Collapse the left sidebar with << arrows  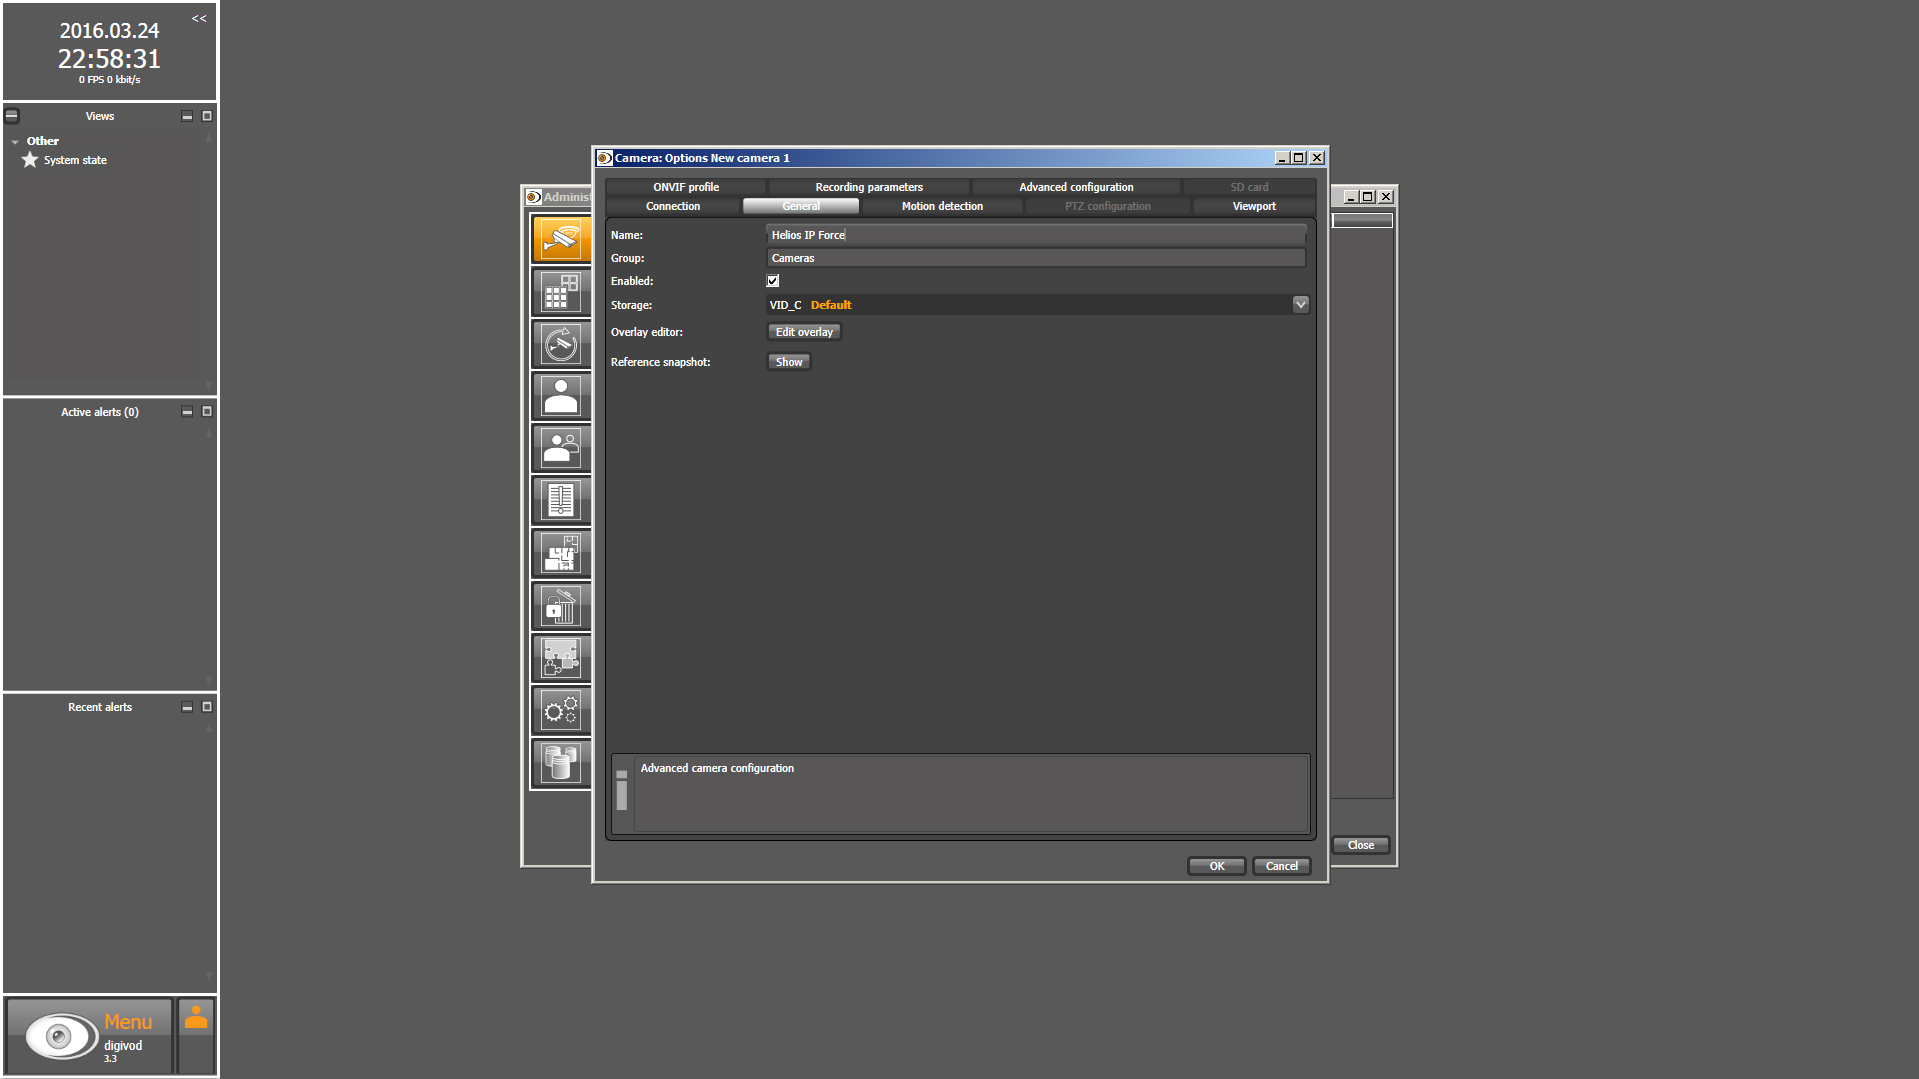(199, 18)
